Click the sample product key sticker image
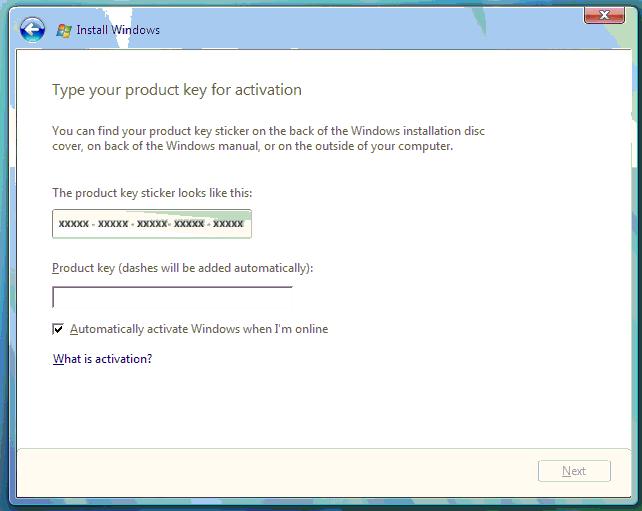This screenshot has height=511, width=642. click(x=152, y=224)
